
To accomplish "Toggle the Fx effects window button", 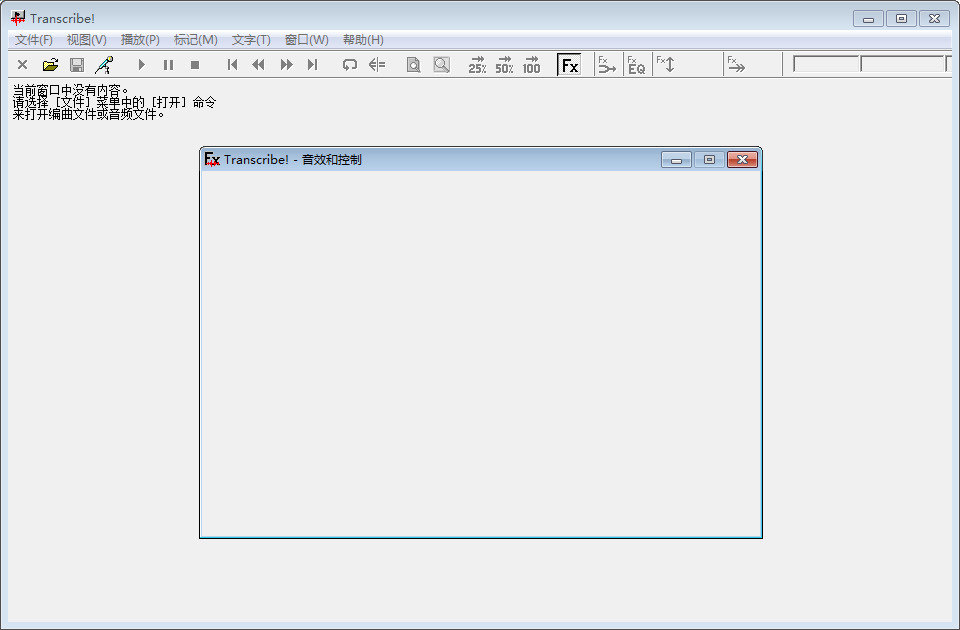I will 569,65.
